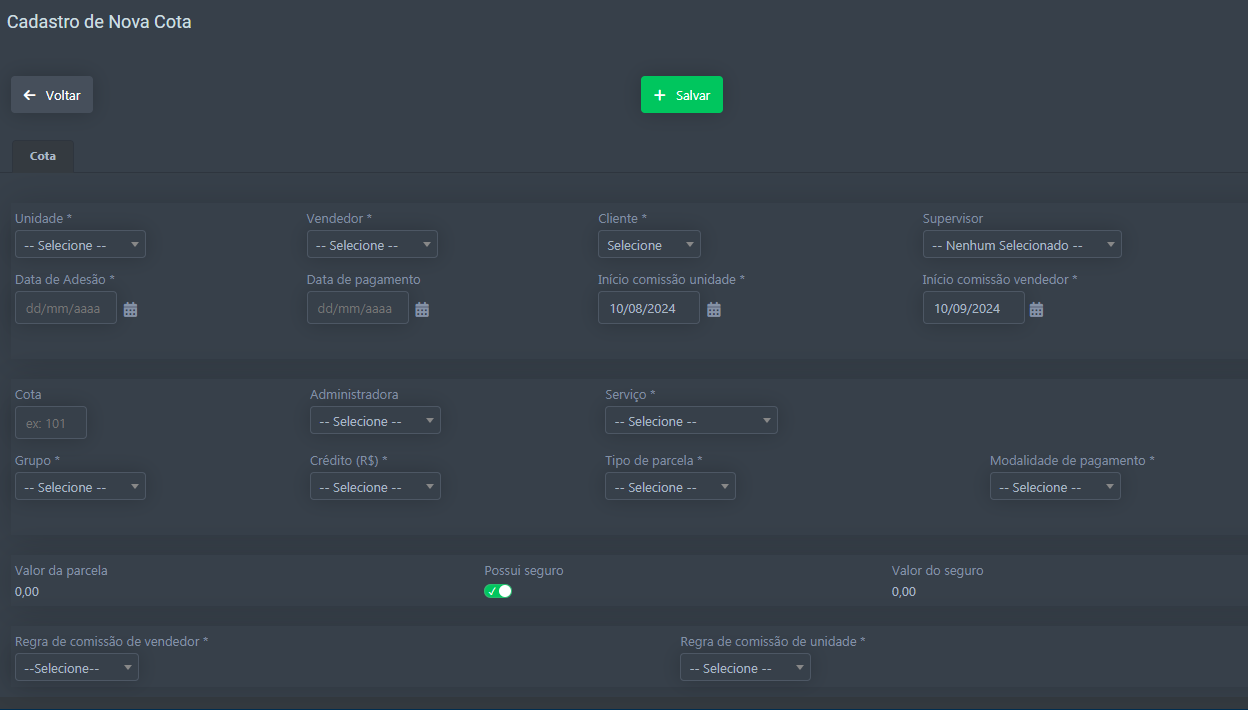The height and width of the screenshot is (710, 1248).
Task: Click the green Salvar button
Action: (x=681, y=95)
